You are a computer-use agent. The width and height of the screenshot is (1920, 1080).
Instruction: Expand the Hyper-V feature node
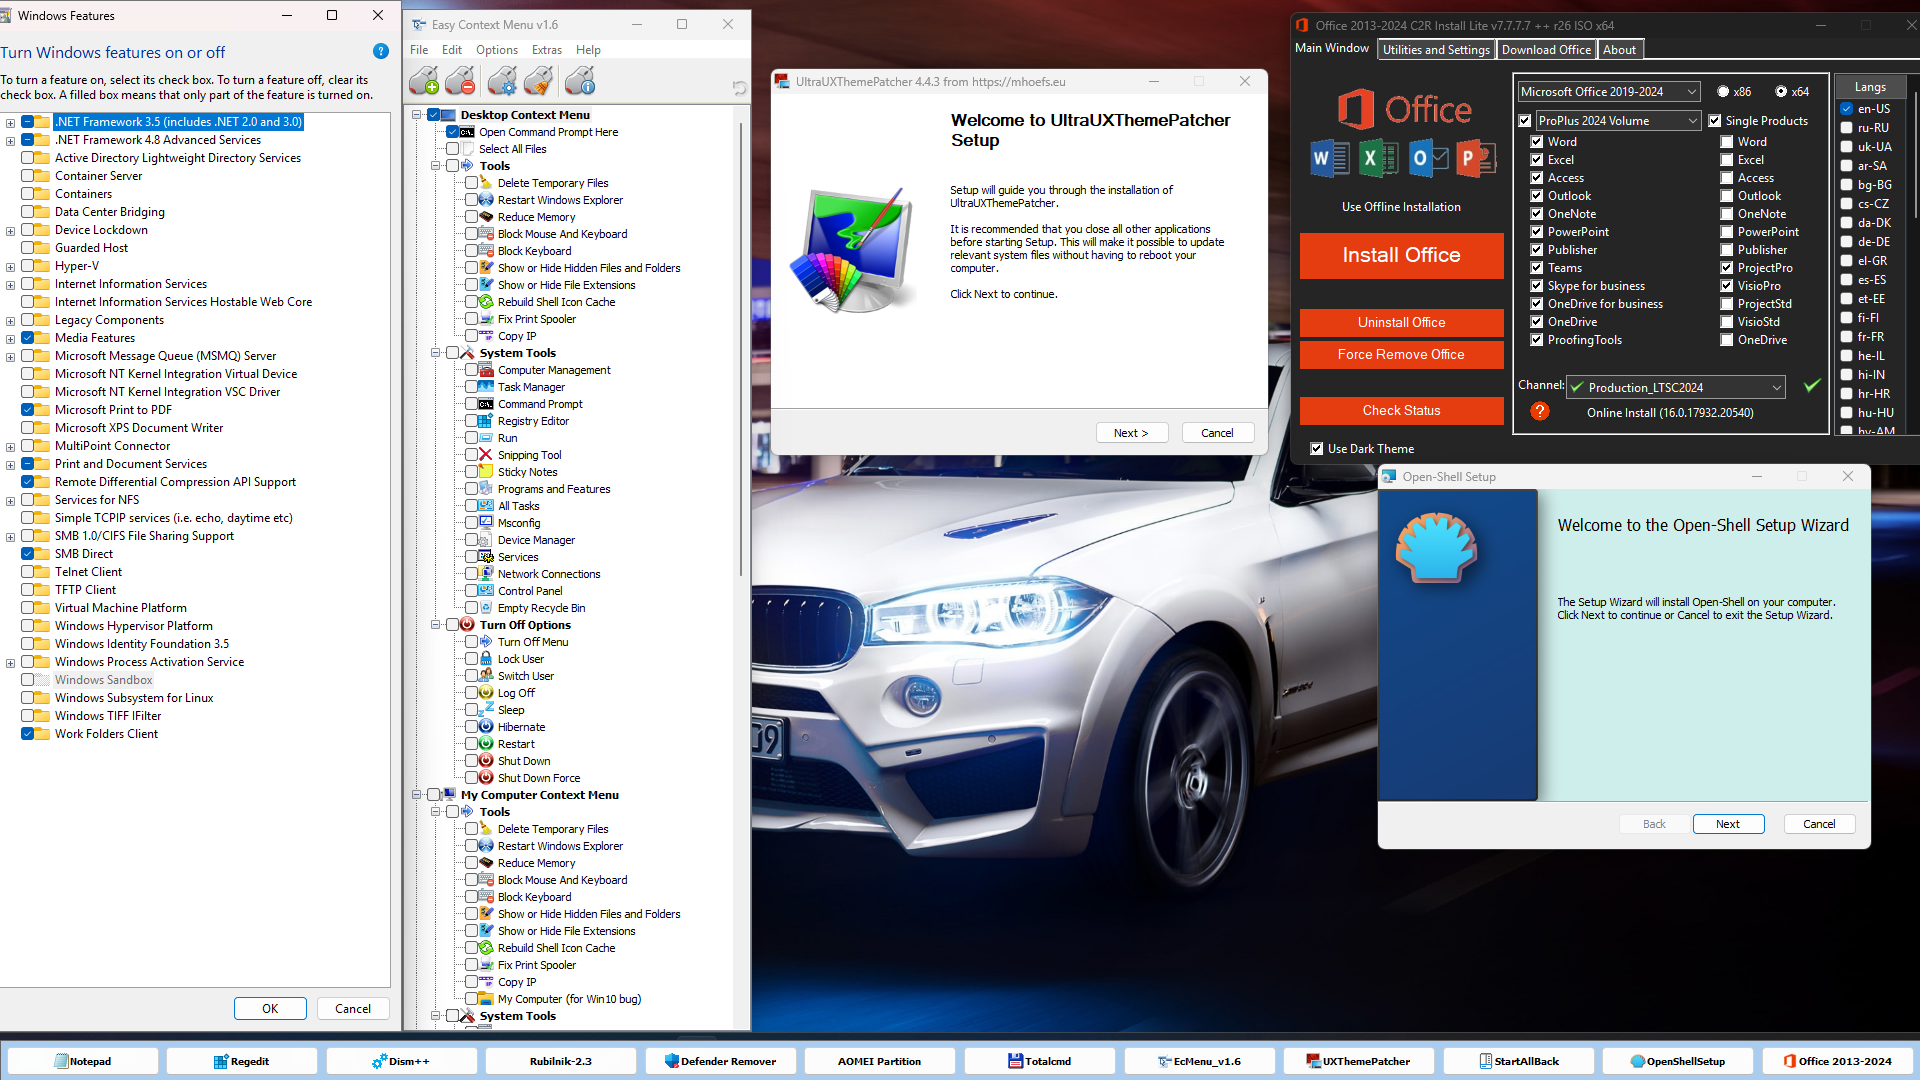[10, 267]
